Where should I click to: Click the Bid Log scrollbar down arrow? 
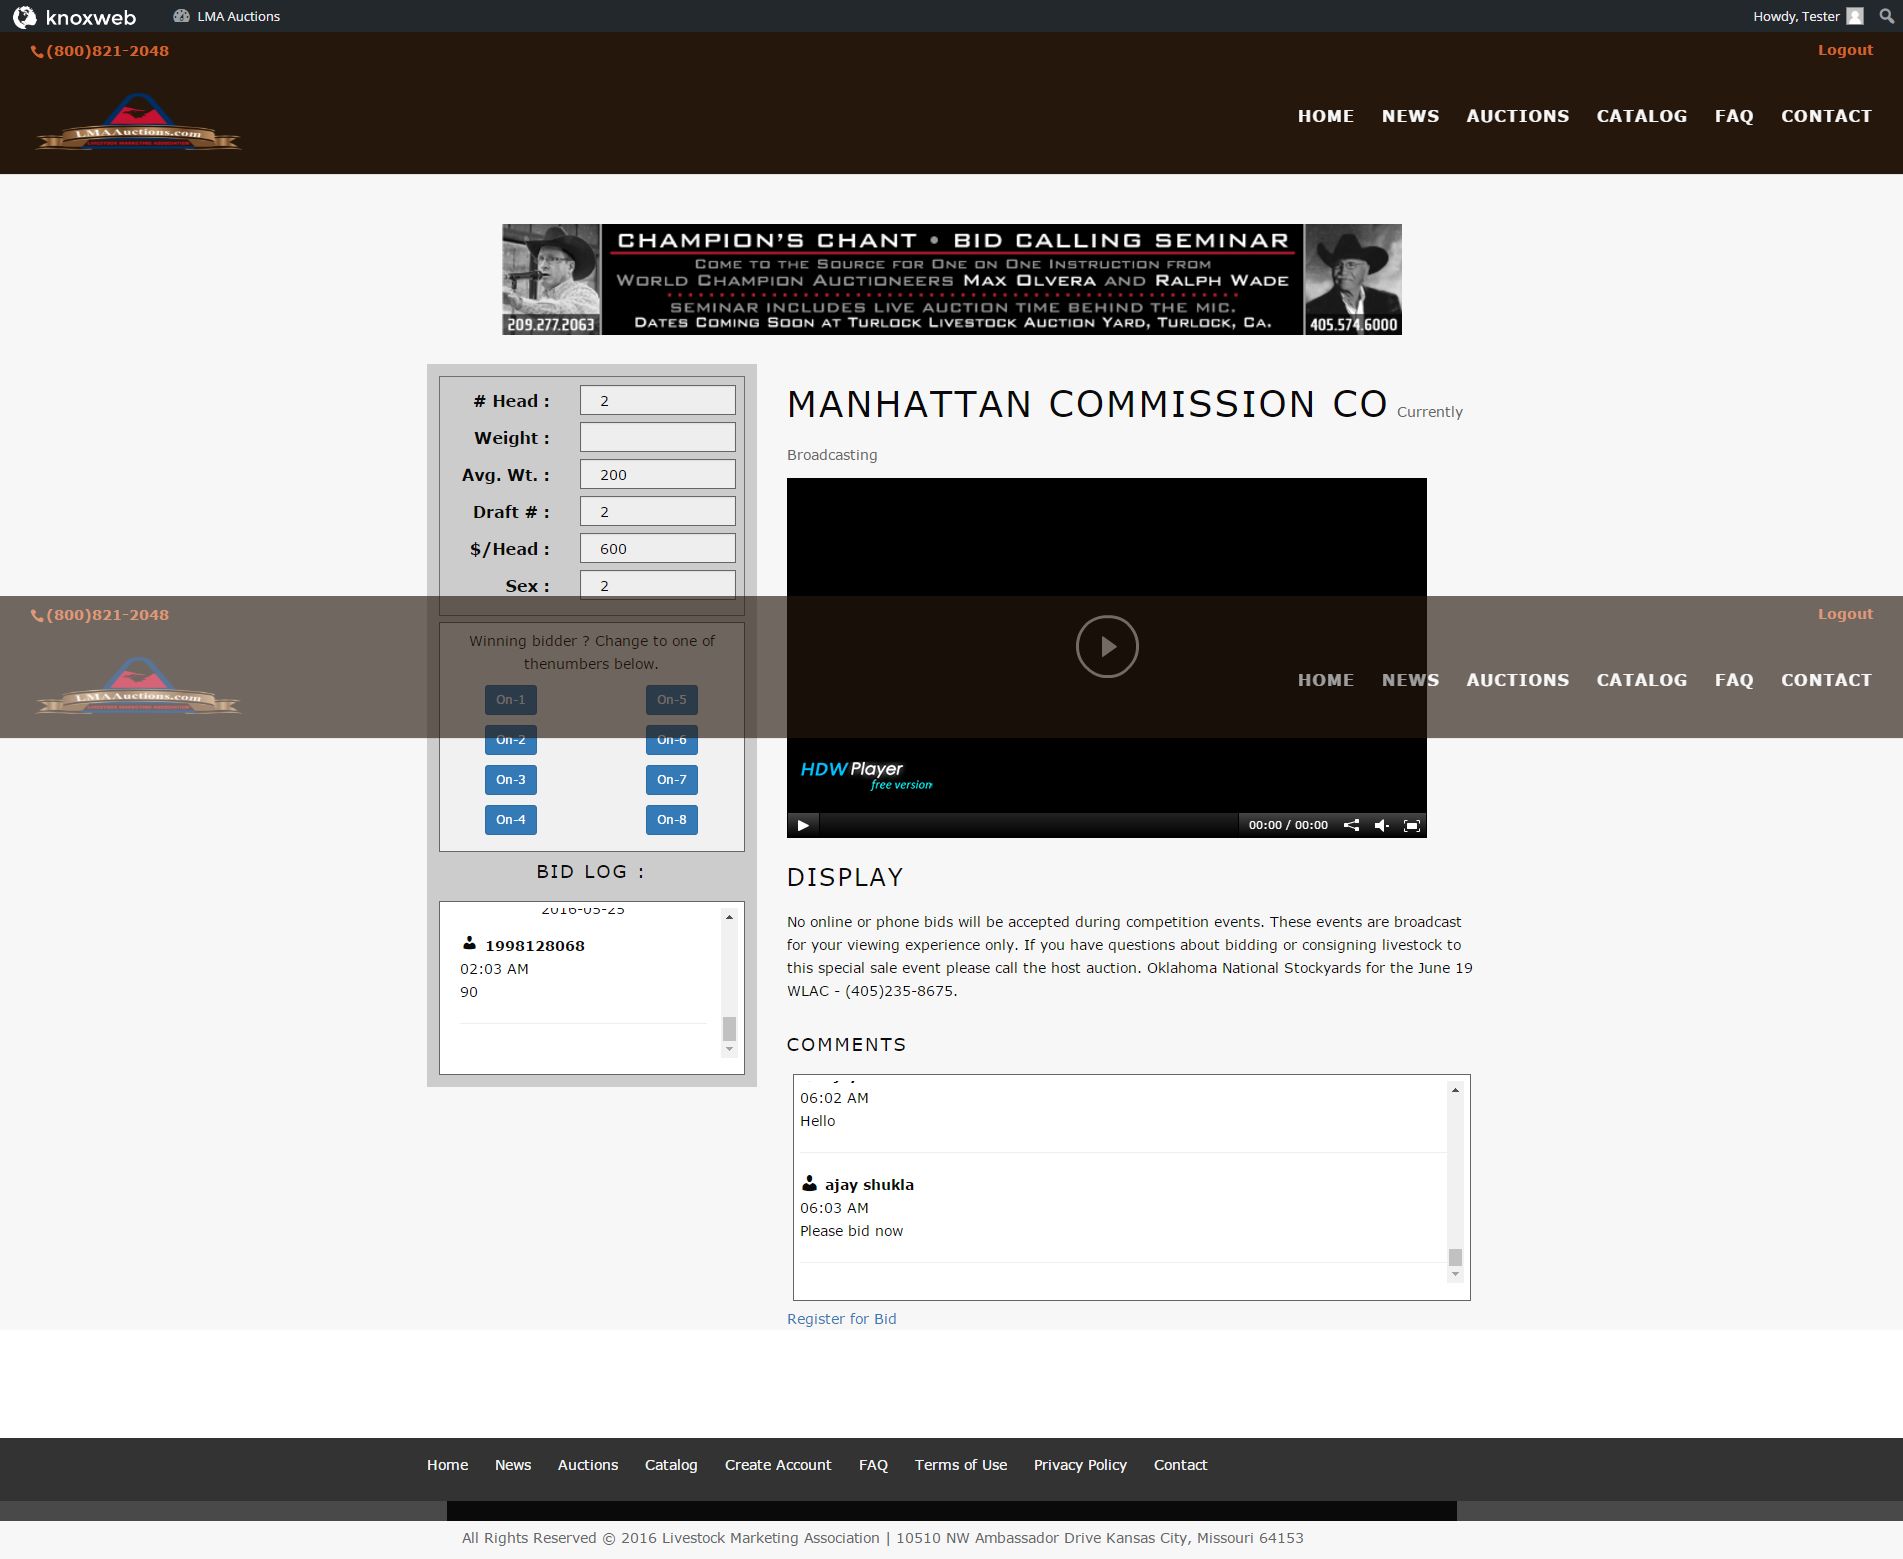(729, 1049)
